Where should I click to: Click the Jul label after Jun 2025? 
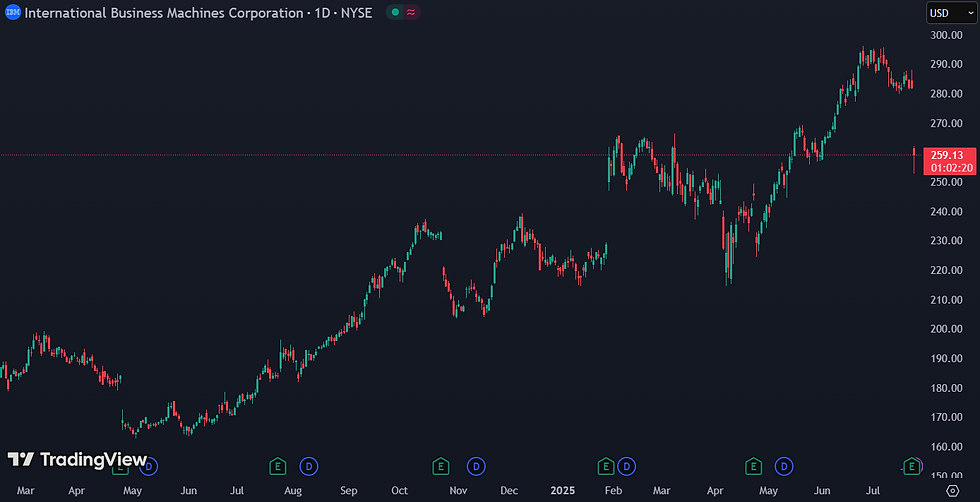point(875,491)
